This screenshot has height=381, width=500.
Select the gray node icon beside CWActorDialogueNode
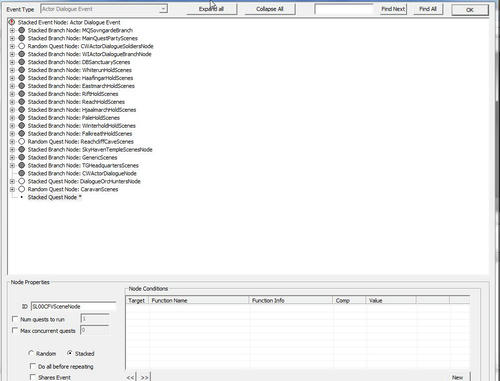pyautogui.click(x=22, y=173)
